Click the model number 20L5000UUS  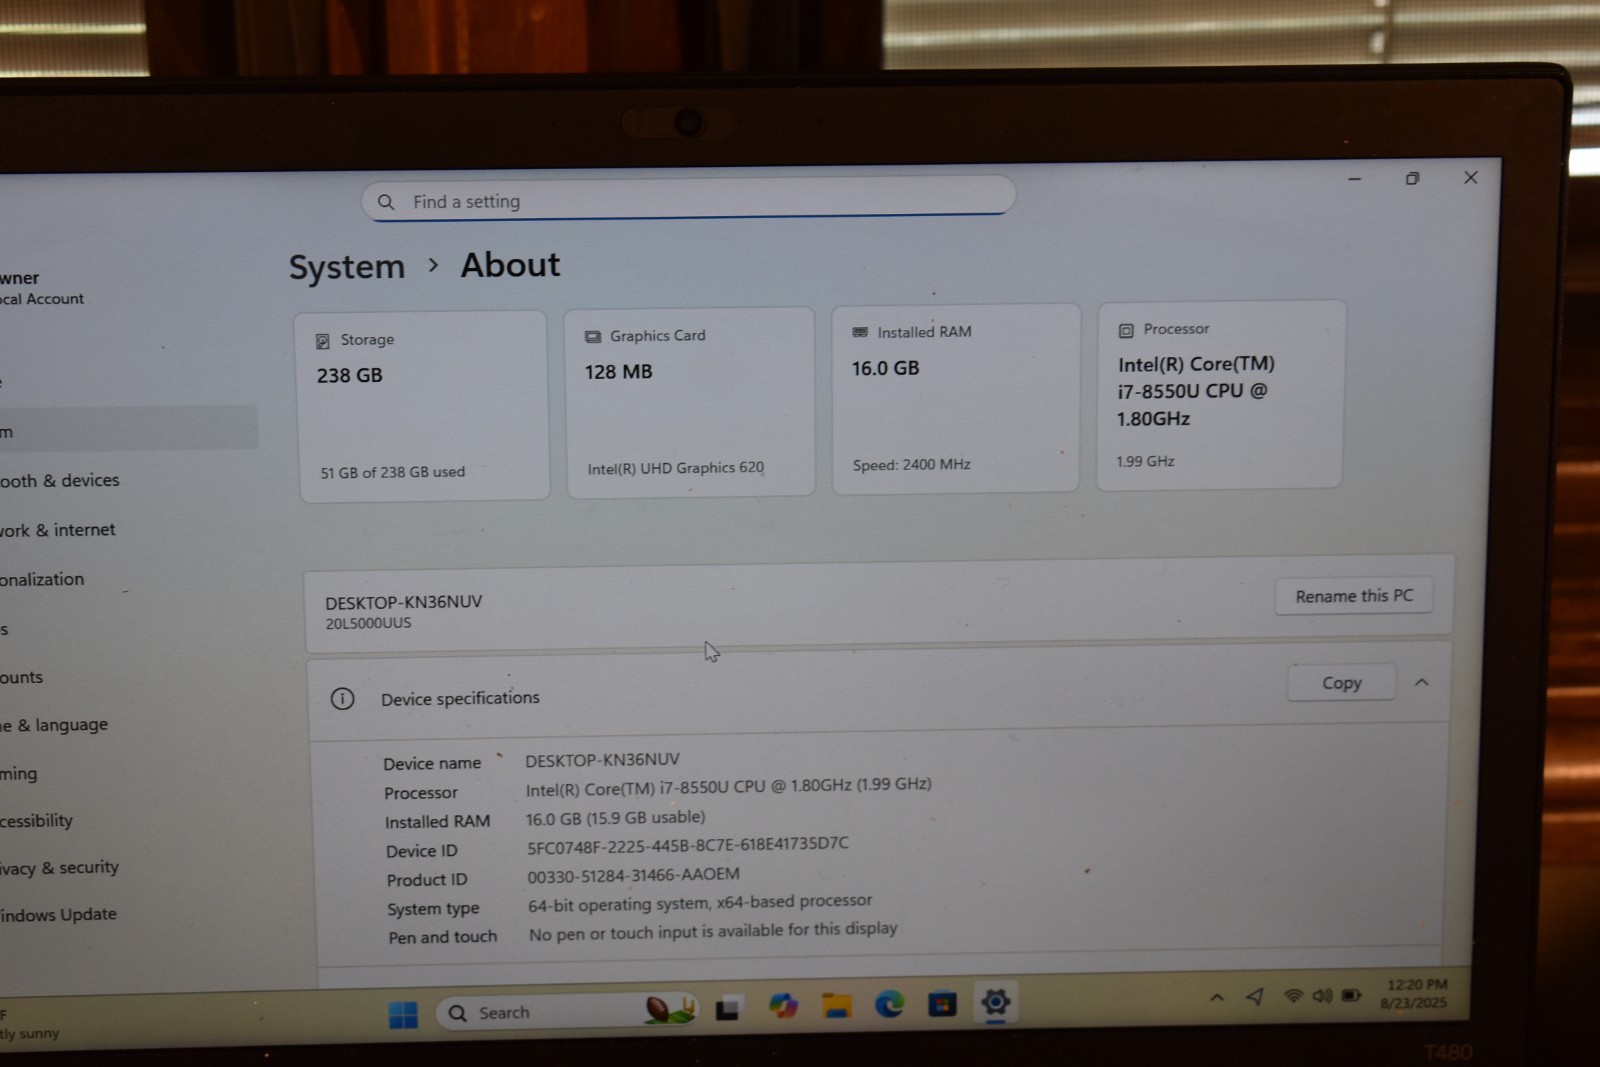(x=368, y=623)
